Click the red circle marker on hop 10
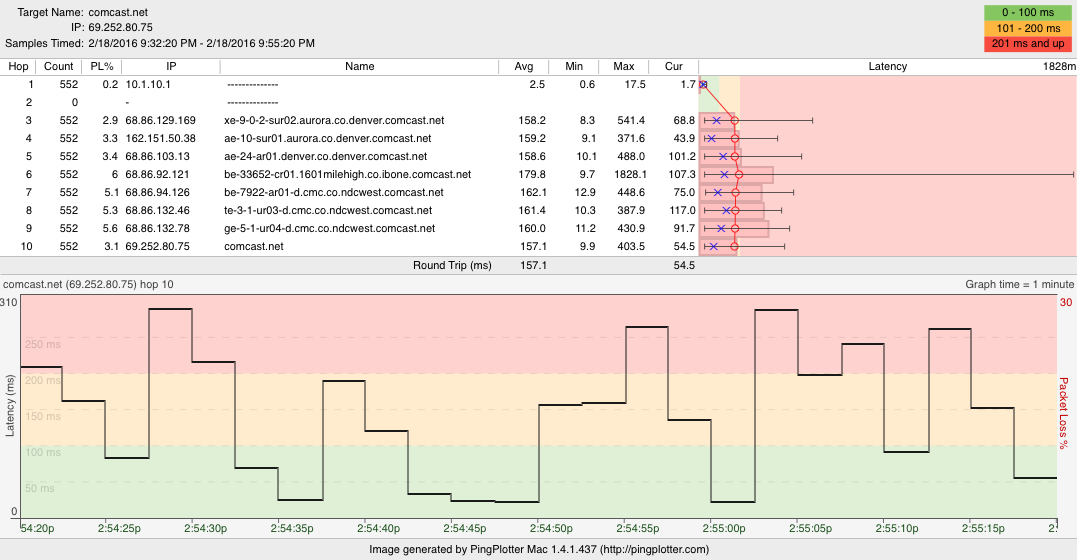Viewport: 1077px width, 560px height. (734, 247)
